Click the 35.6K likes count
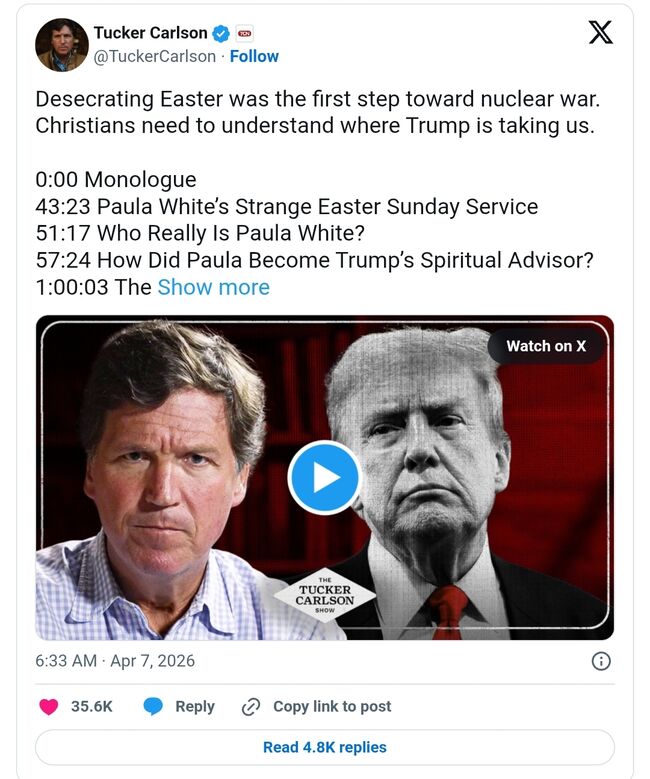Screen dimensions: 650x779 pos(92,706)
